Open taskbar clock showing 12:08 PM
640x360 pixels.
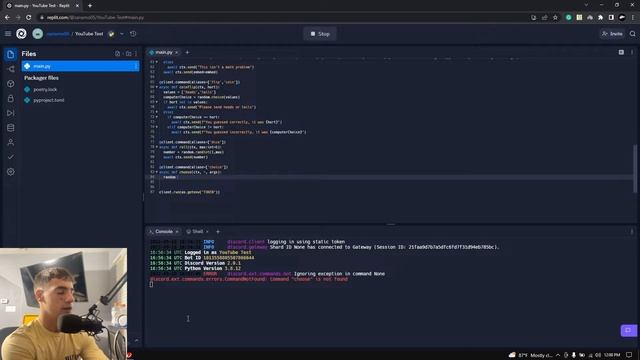coord(612,355)
